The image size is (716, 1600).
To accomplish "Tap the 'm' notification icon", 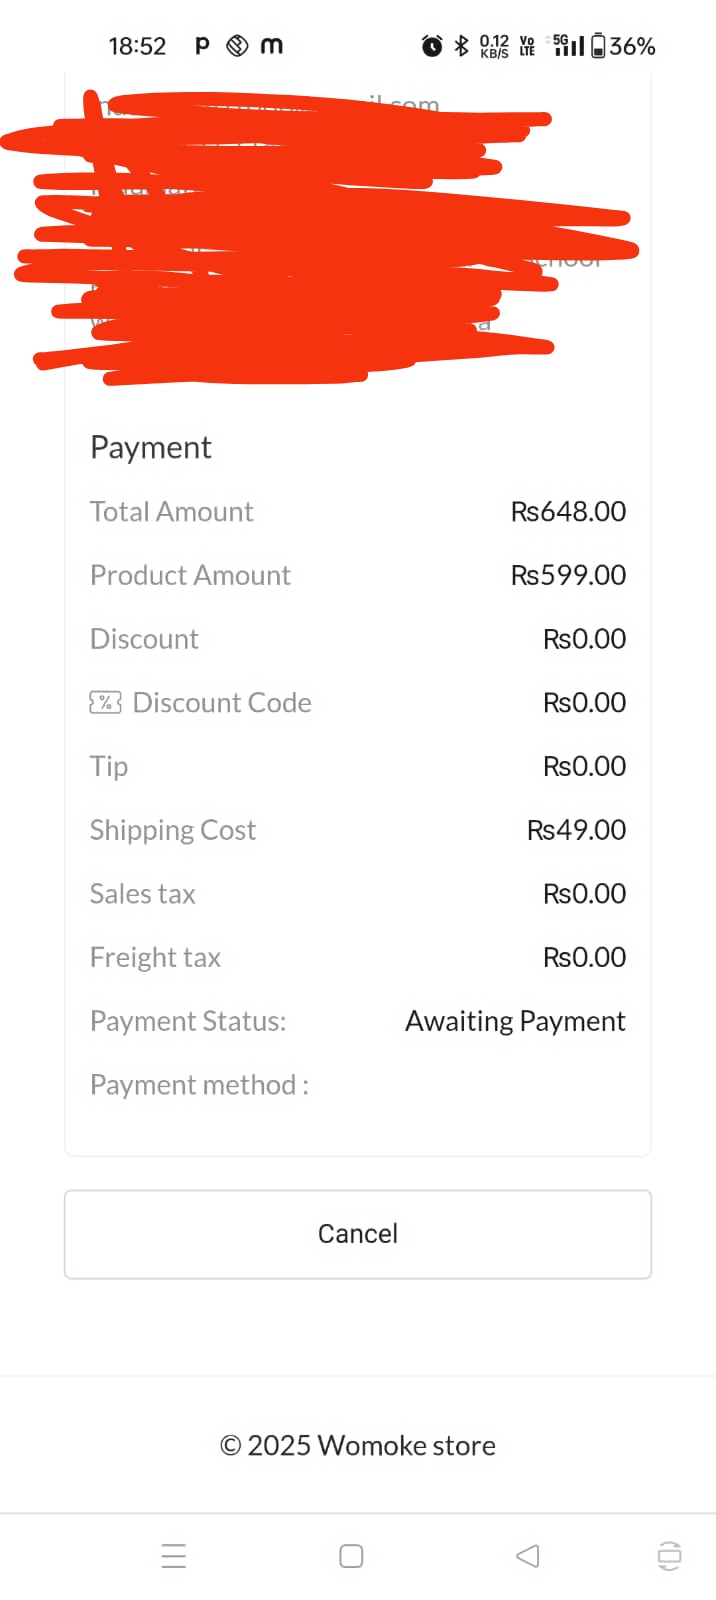I will 271,46.
